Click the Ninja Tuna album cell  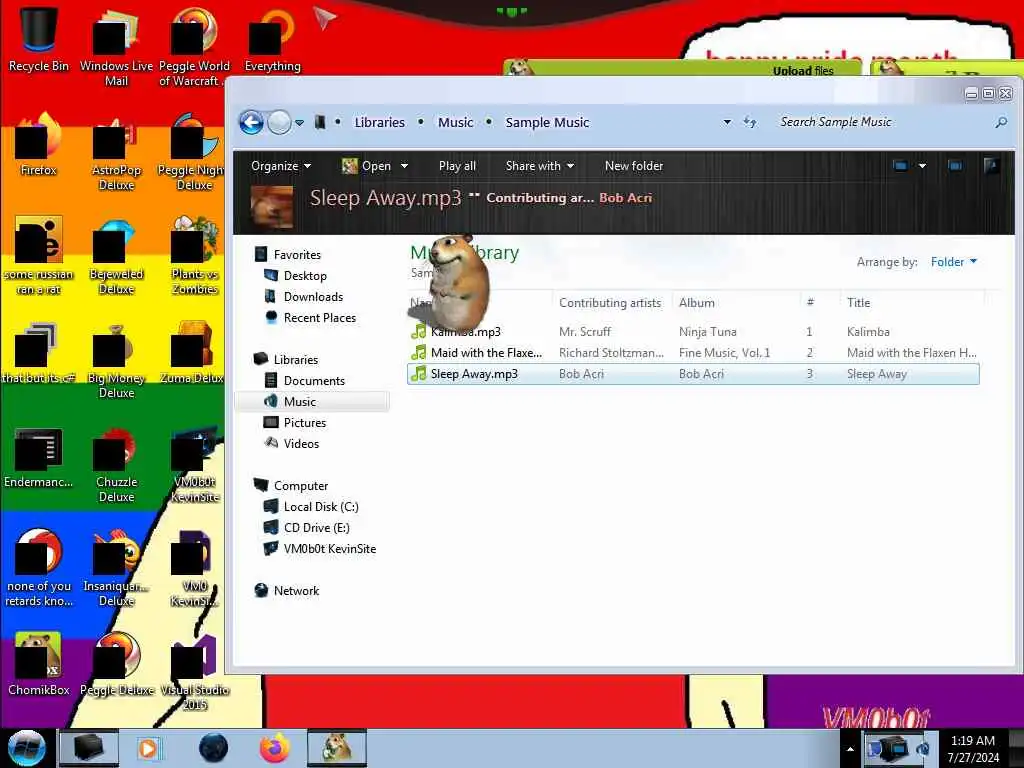[707, 332]
